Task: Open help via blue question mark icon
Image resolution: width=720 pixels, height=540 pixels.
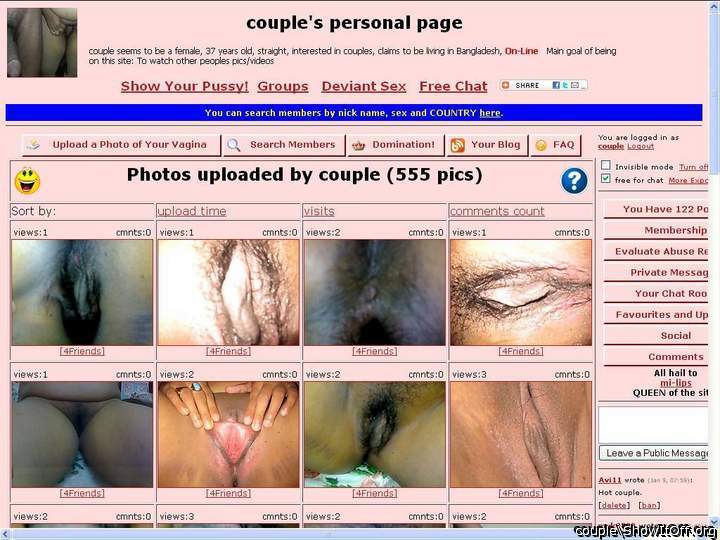Action: click(574, 180)
